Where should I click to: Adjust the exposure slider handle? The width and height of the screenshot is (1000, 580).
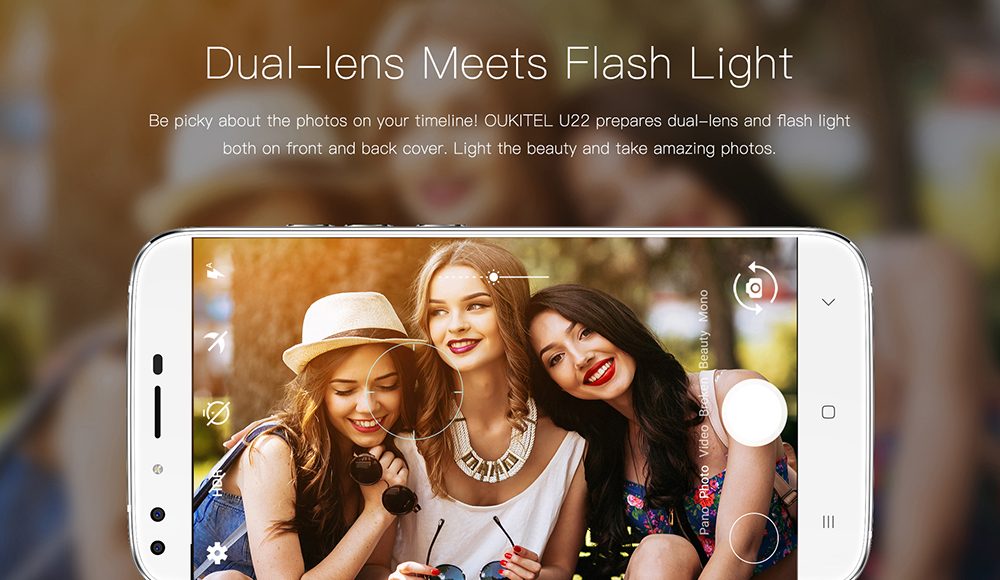click(x=493, y=277)
